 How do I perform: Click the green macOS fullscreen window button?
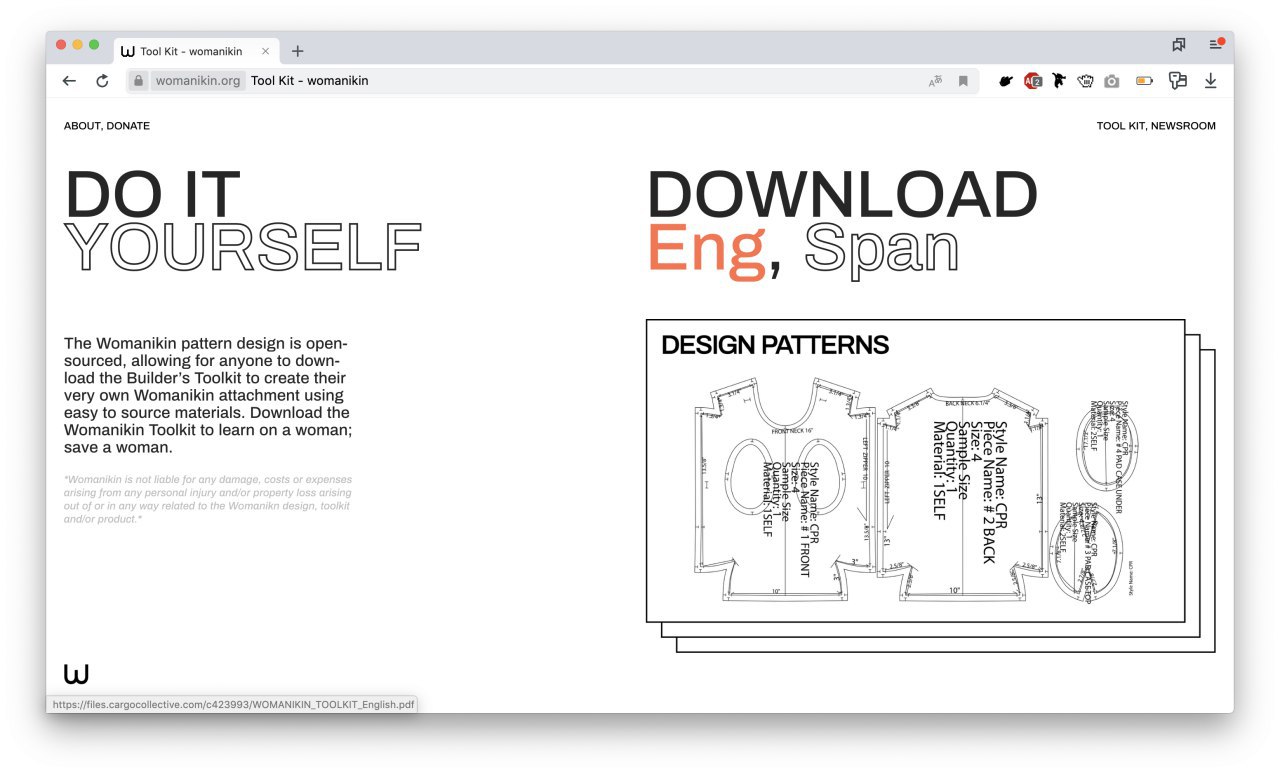94,45
